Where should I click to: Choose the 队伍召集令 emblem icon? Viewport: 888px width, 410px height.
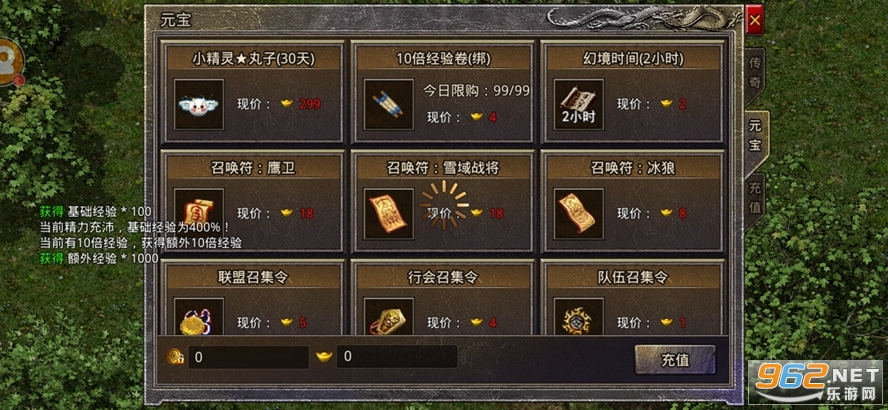579,317
